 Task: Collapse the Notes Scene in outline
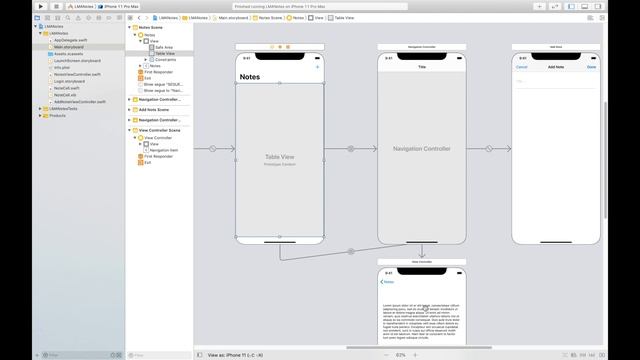point(130,28)
